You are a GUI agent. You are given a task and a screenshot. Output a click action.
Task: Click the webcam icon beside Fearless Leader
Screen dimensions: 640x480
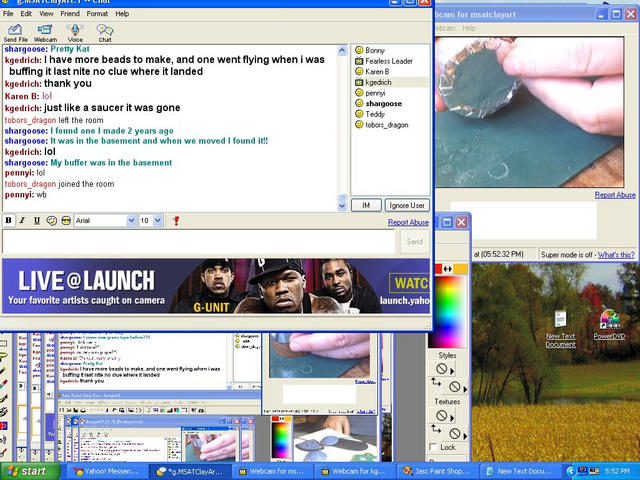click(x=359, y=61)
